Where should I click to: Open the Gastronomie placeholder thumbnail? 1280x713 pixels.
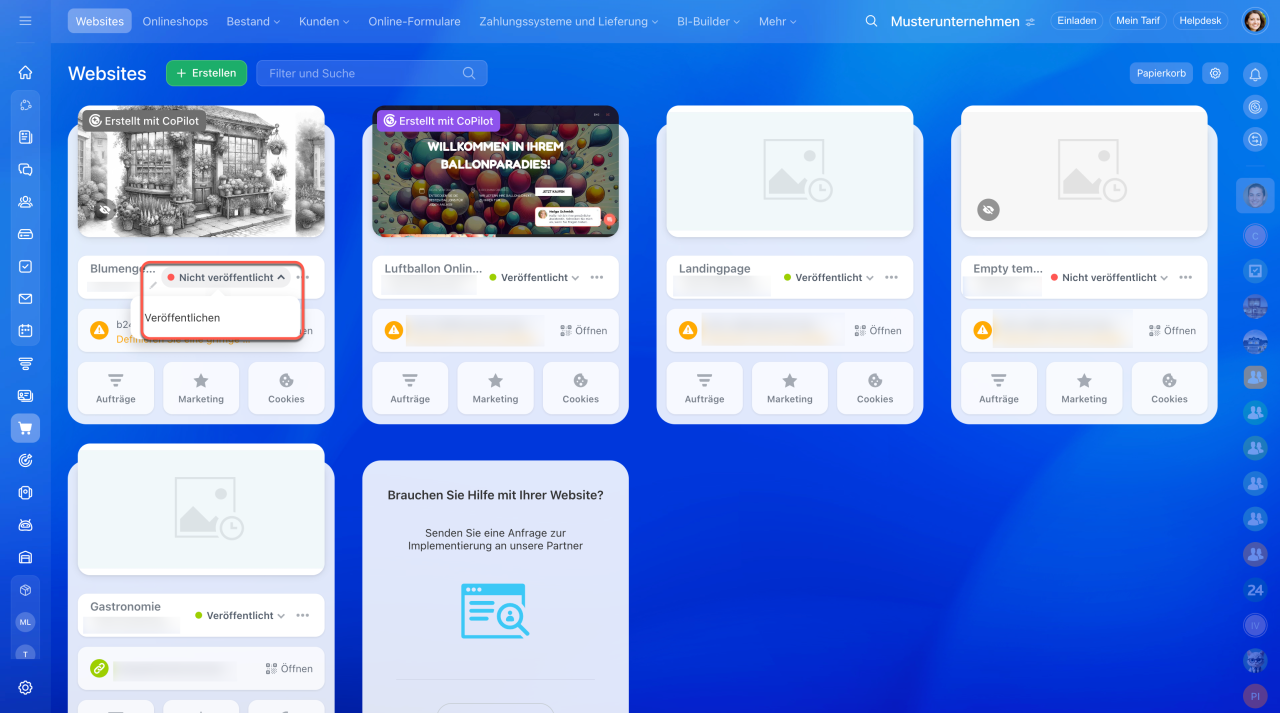tap(201, 510)
